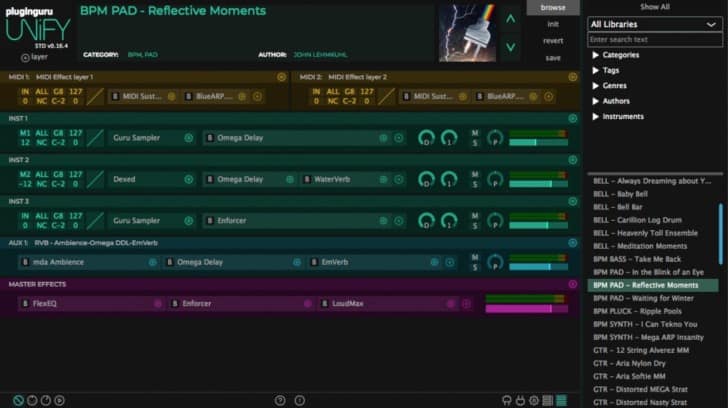Solo the INST 2 layer
This screenshot has height=408, width=728.
tap(475, 184)
